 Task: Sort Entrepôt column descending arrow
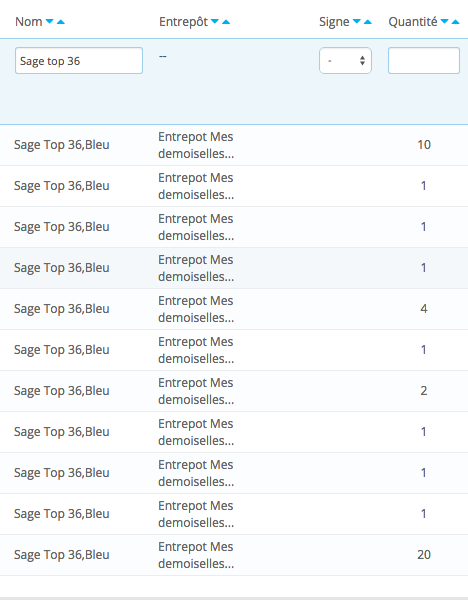pyautogui.click(x=215, y=21)
